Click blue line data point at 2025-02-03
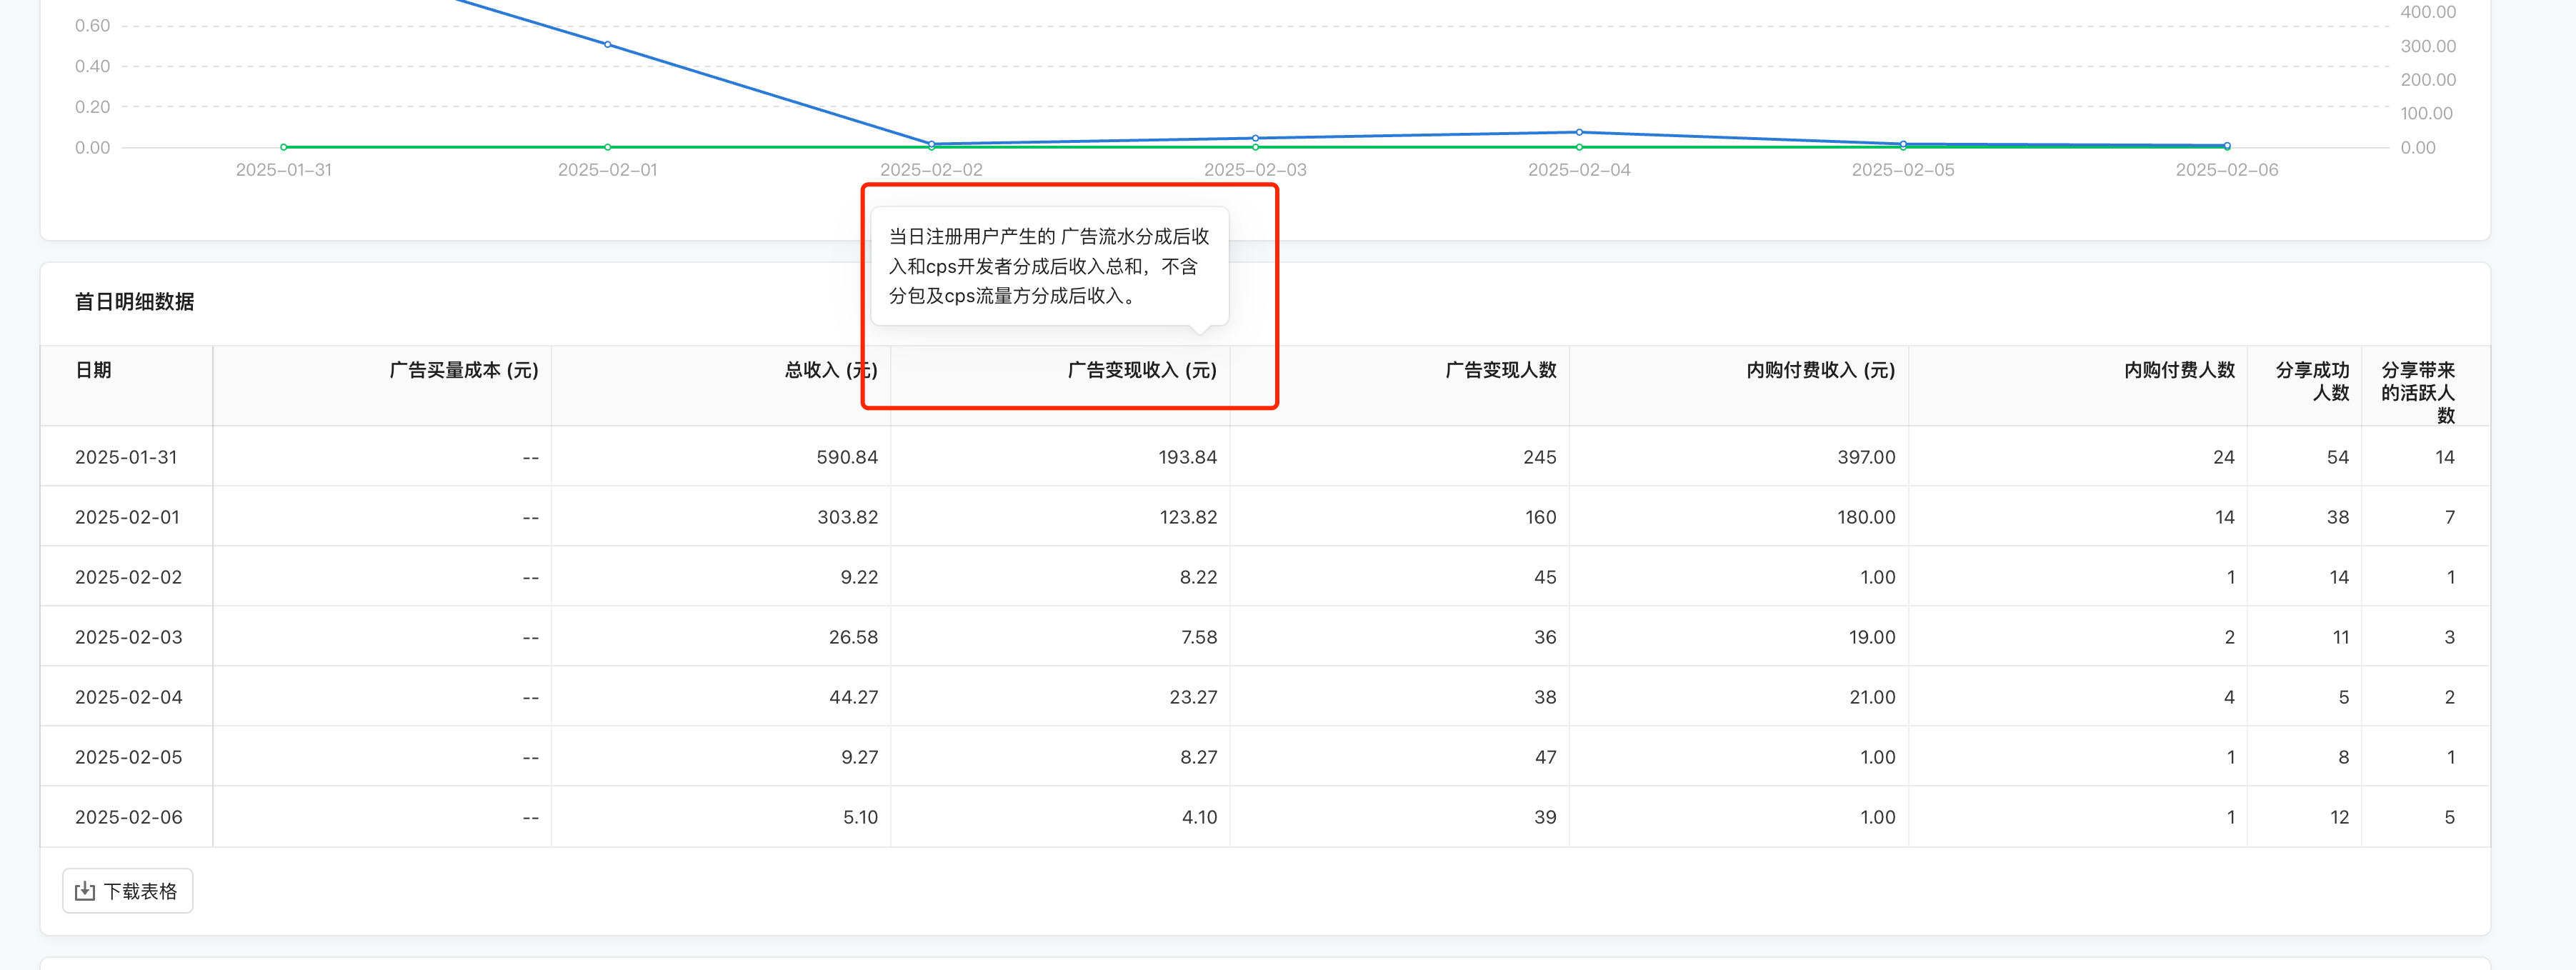This screenshot has height=970, width=2576. (x=1255, y=138)
